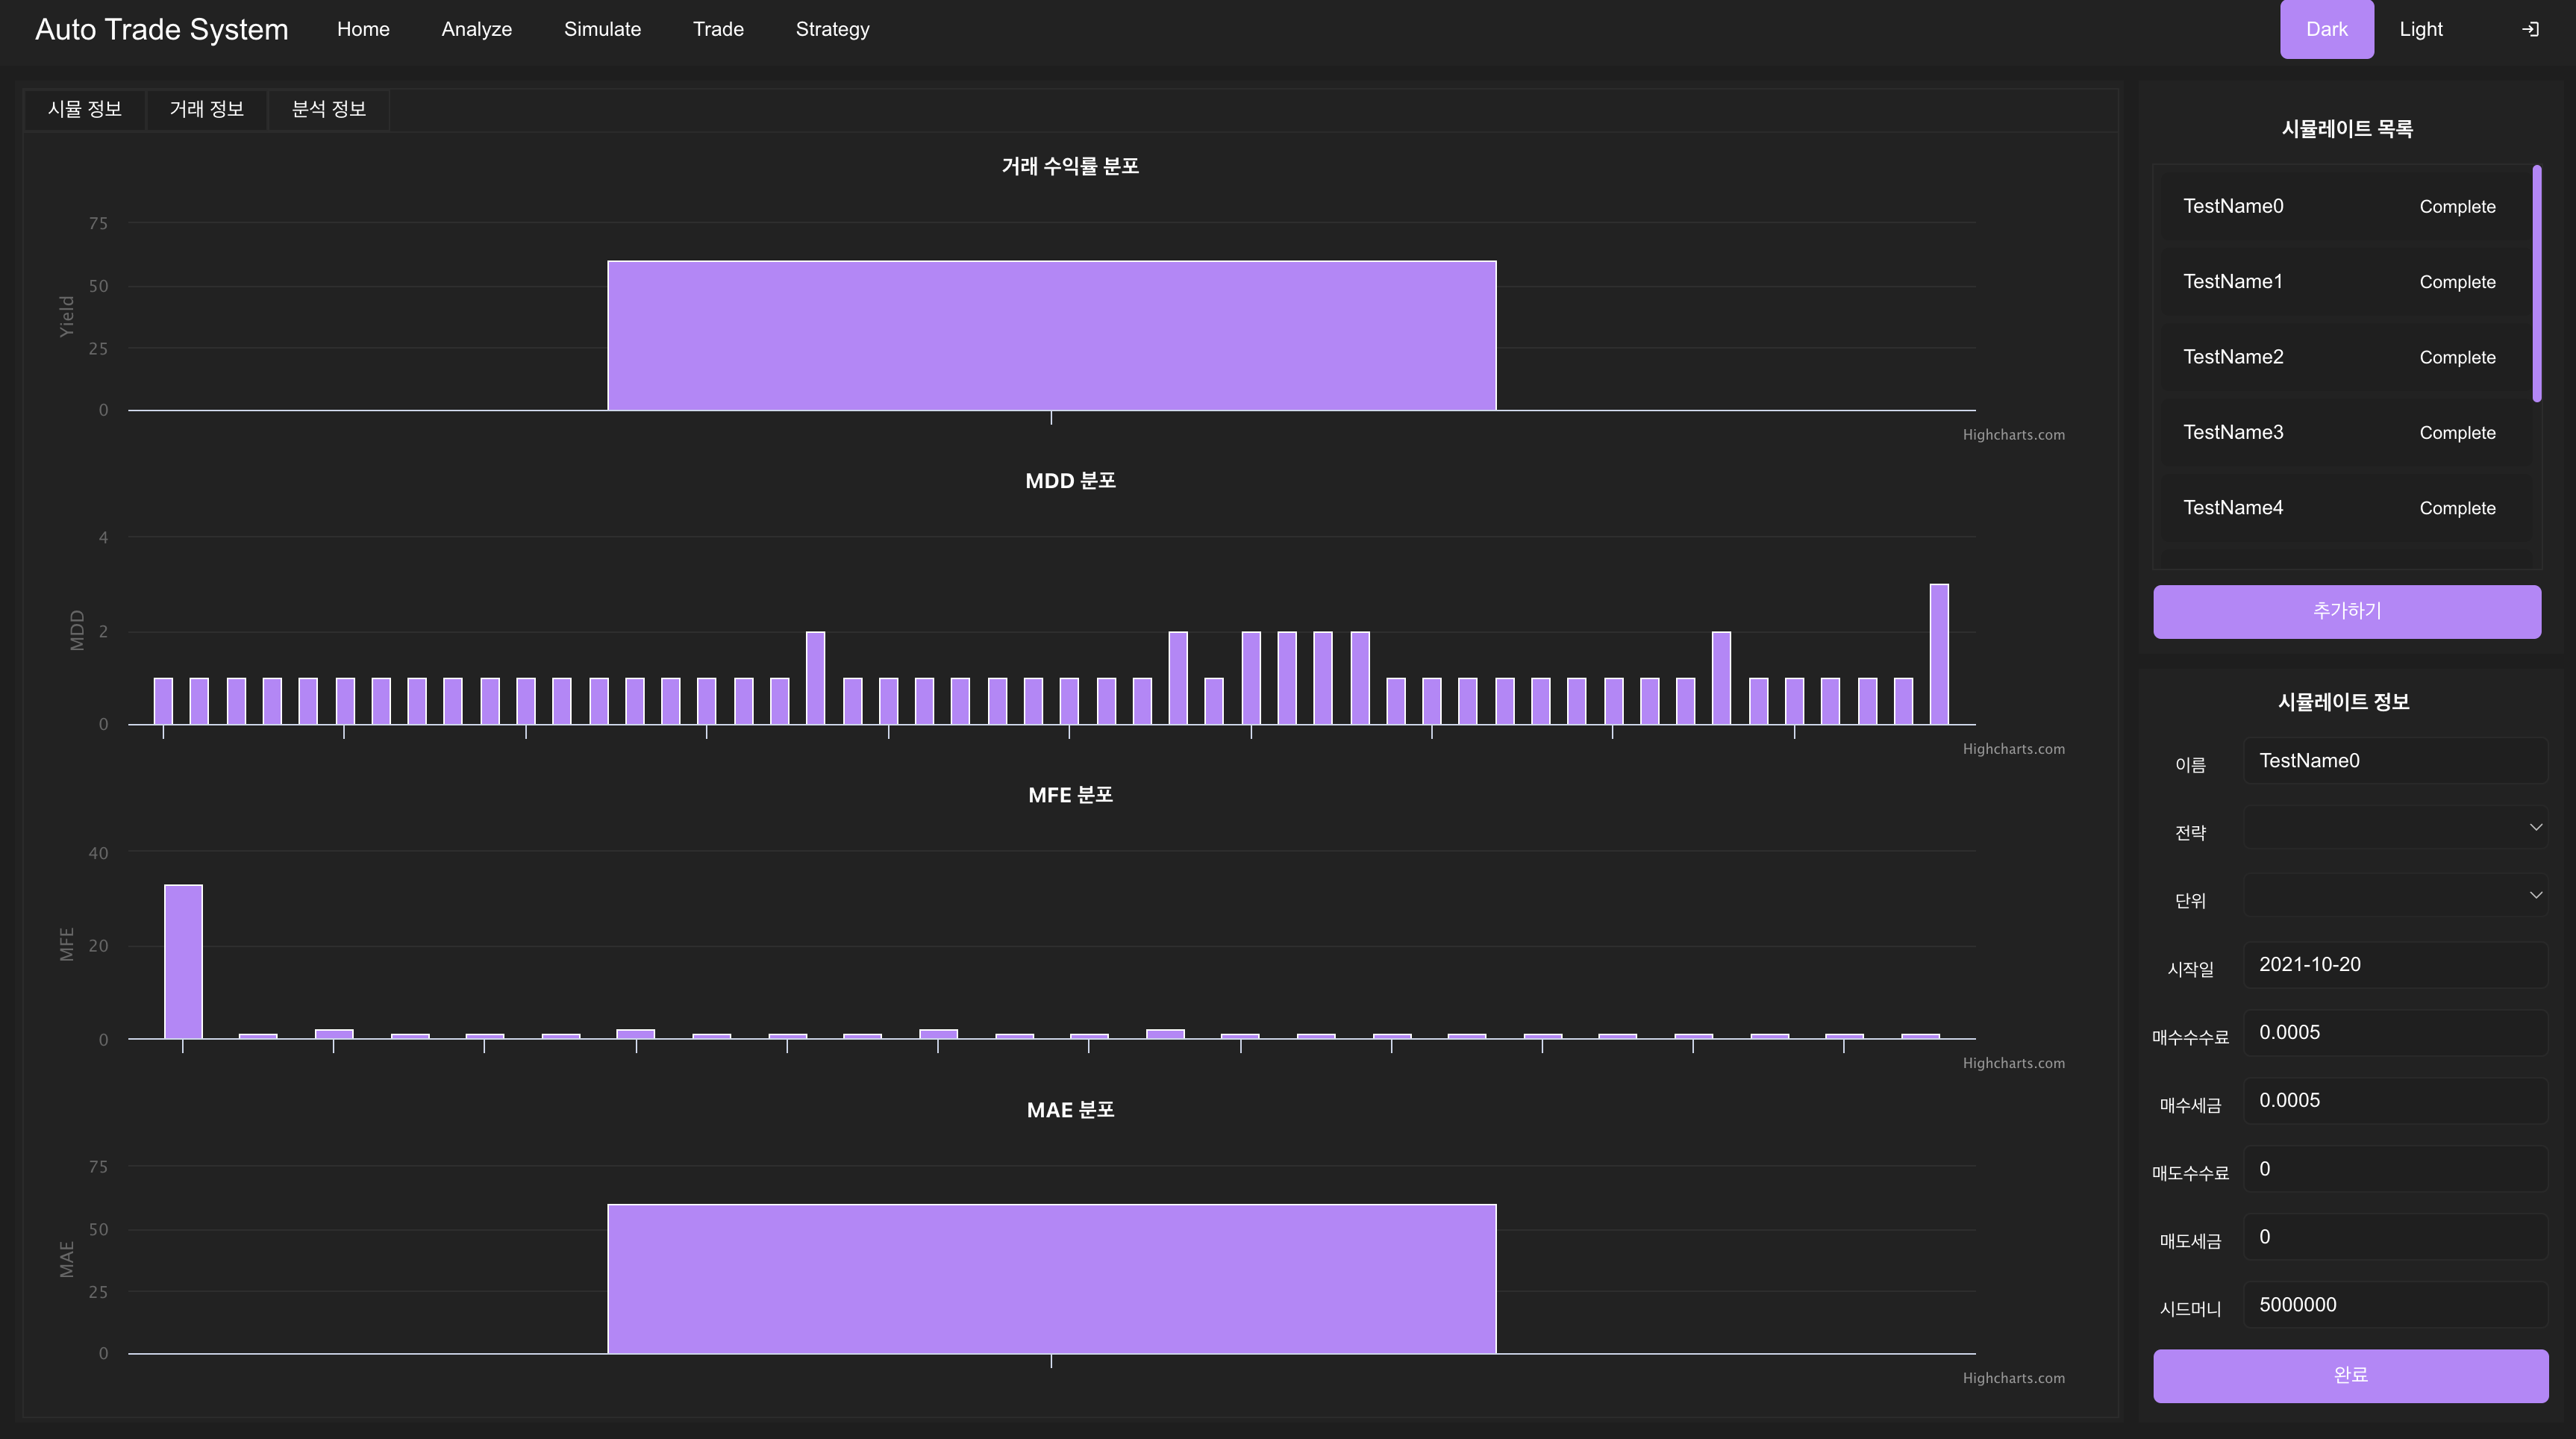Screen dimensions: 2576x1439
Task: Switch to Dark theme
Action: tap(2326, 29)
